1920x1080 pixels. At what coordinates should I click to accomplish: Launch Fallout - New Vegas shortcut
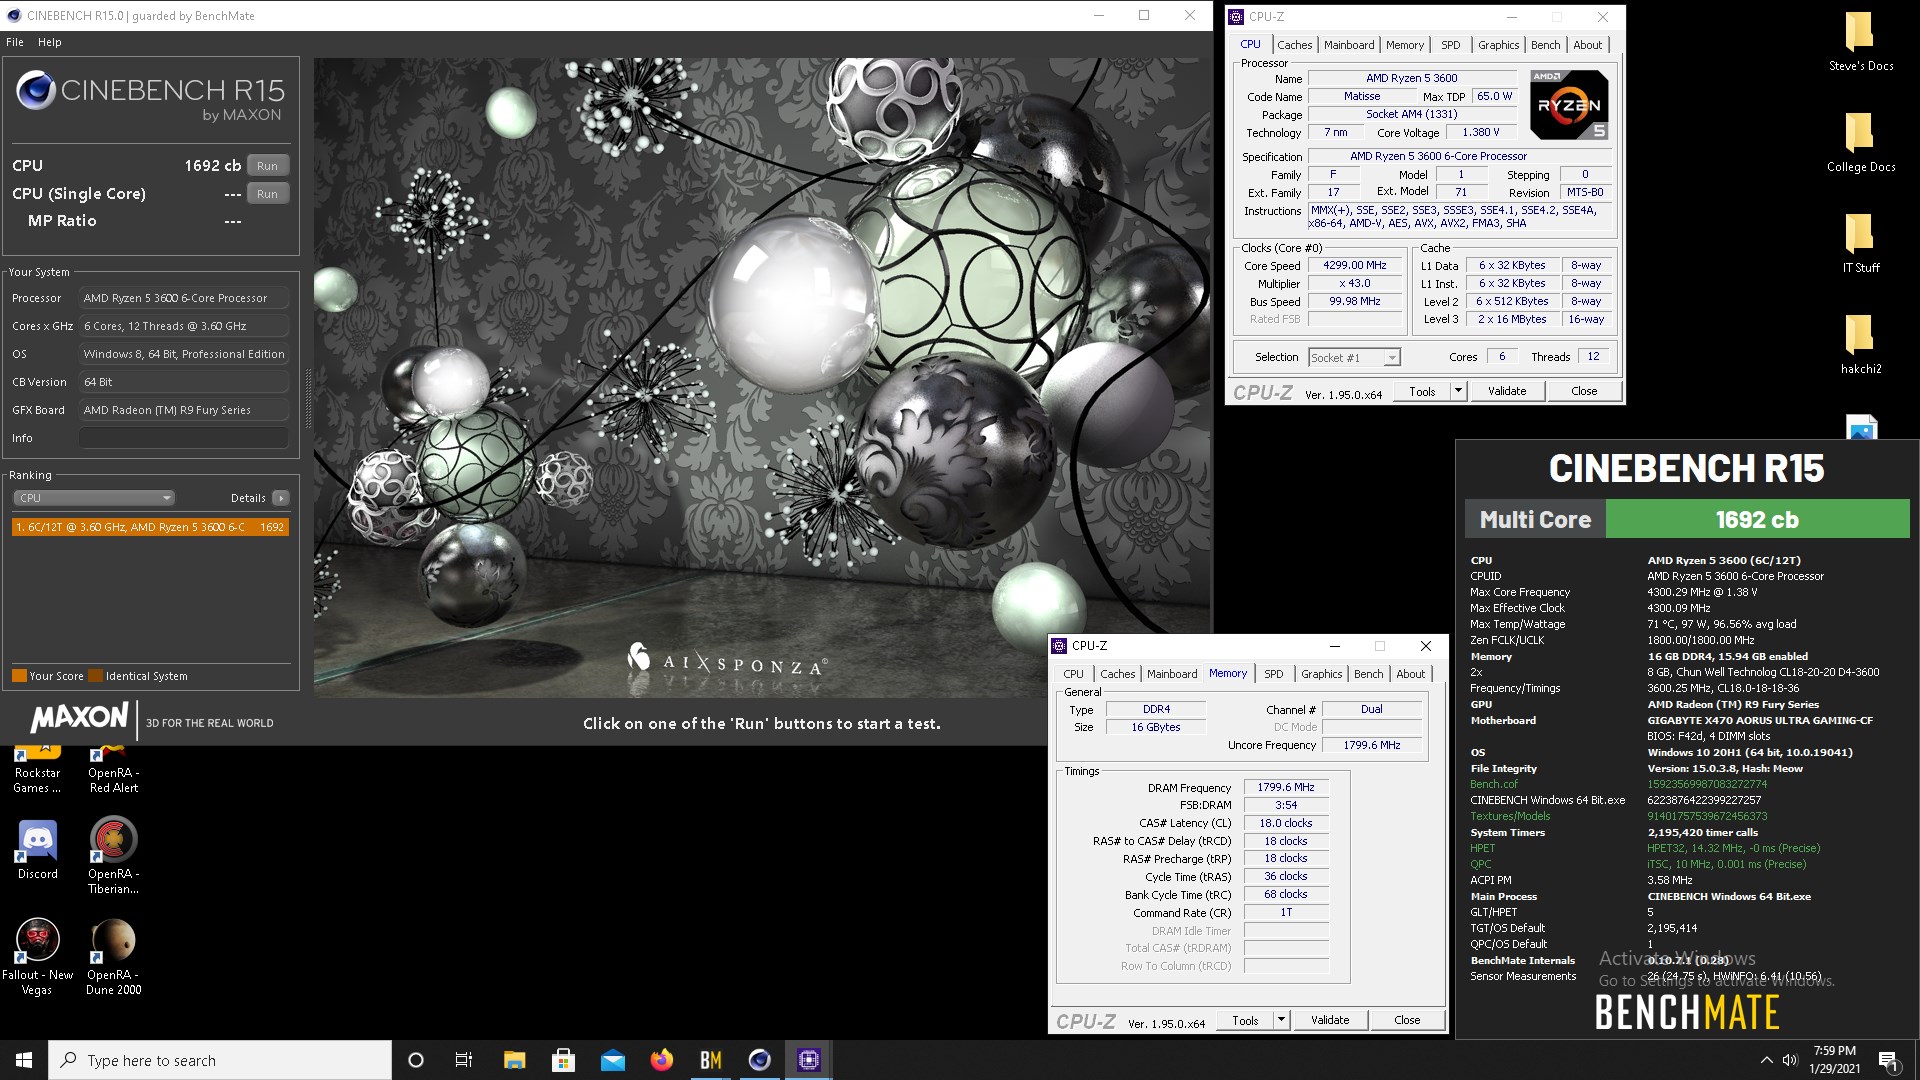click(37, 957)
